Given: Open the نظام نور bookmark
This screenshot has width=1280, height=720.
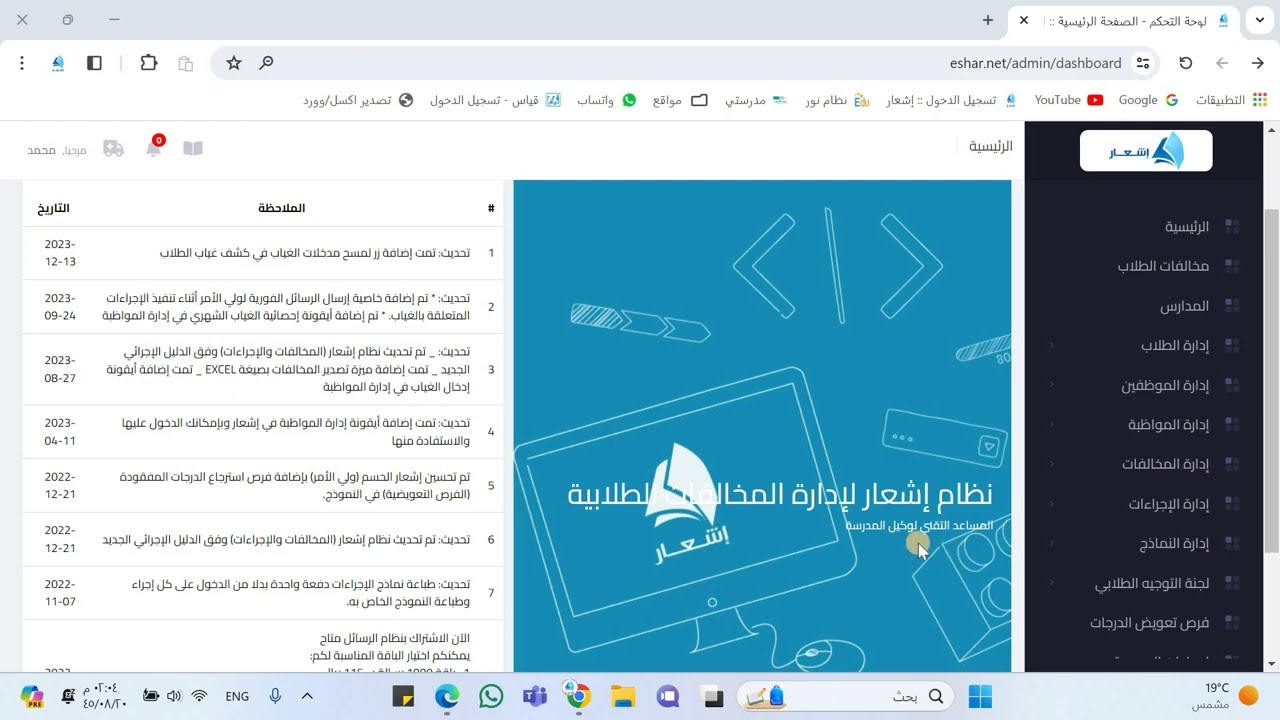Looking at the screenshot, I should 838,100.
